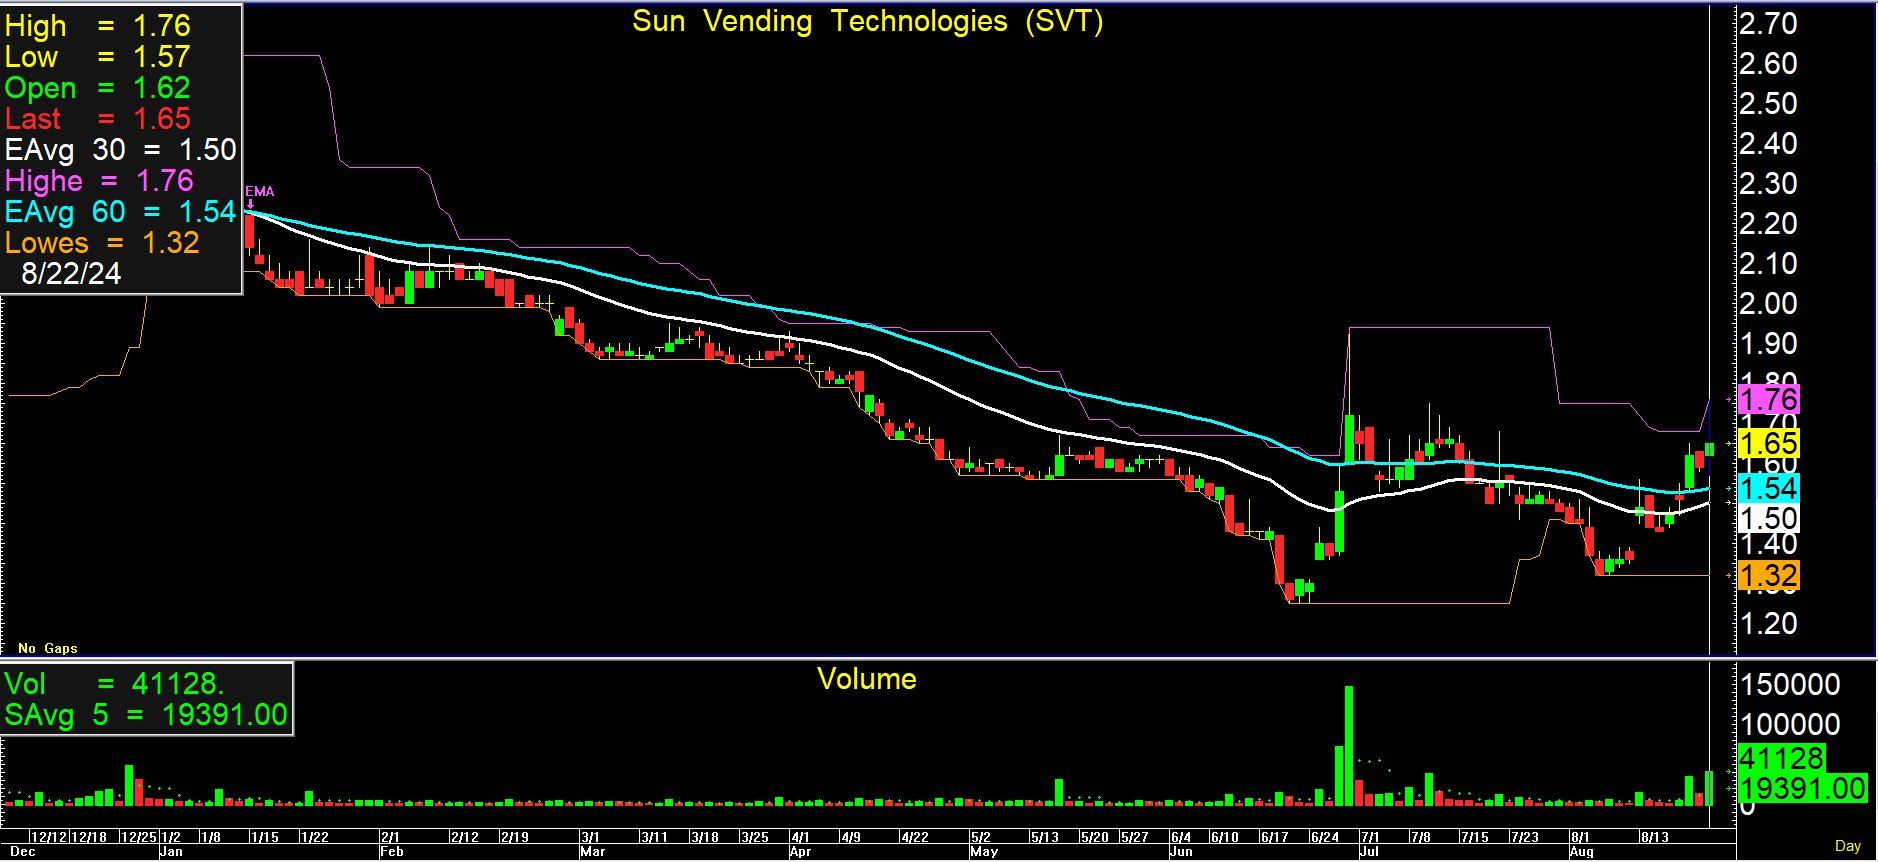Click the white 1.50 EAvg 30 tag
1878x862 pixels.
[1768, 518]
